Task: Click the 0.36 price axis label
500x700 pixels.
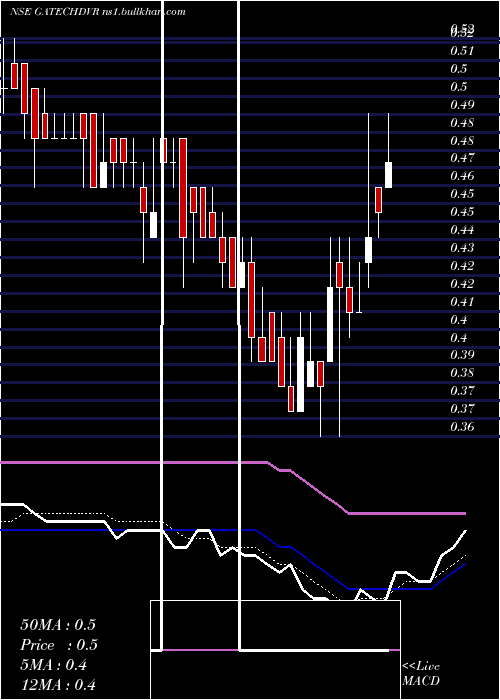Action: click(462, 427)
